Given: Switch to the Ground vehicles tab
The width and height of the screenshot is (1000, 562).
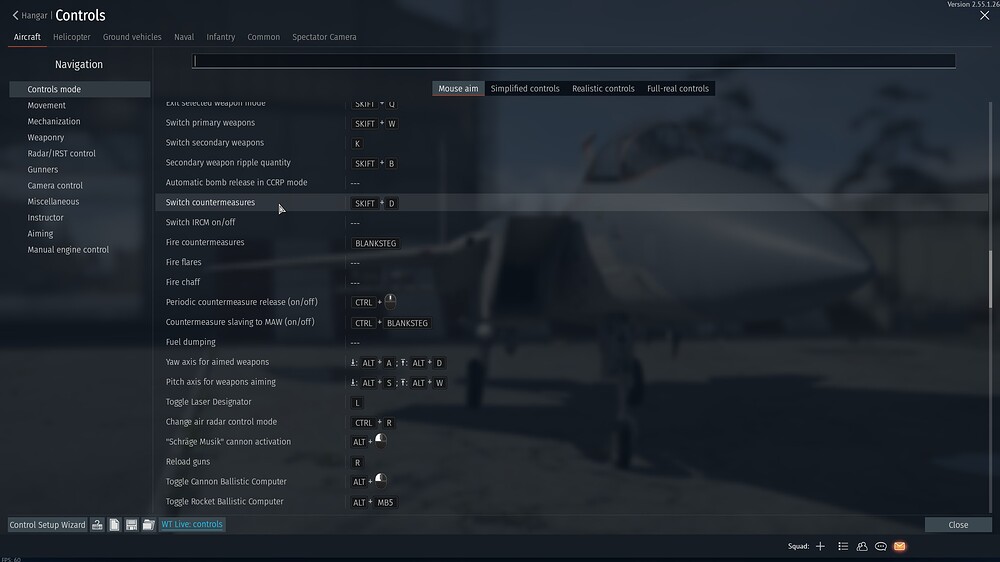Looking at the screenshot, I should pos(132,37).
